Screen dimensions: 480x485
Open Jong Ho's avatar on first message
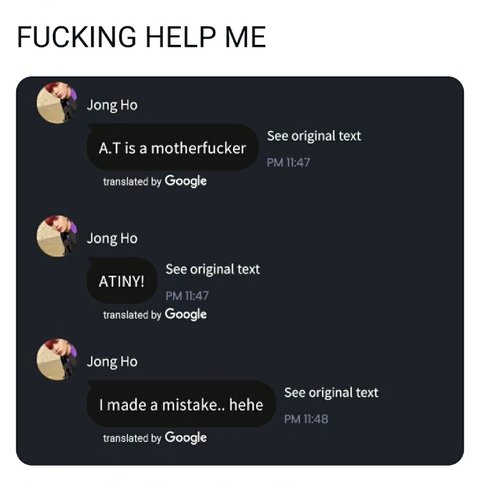pyautogui.click(x=57, y=103)
